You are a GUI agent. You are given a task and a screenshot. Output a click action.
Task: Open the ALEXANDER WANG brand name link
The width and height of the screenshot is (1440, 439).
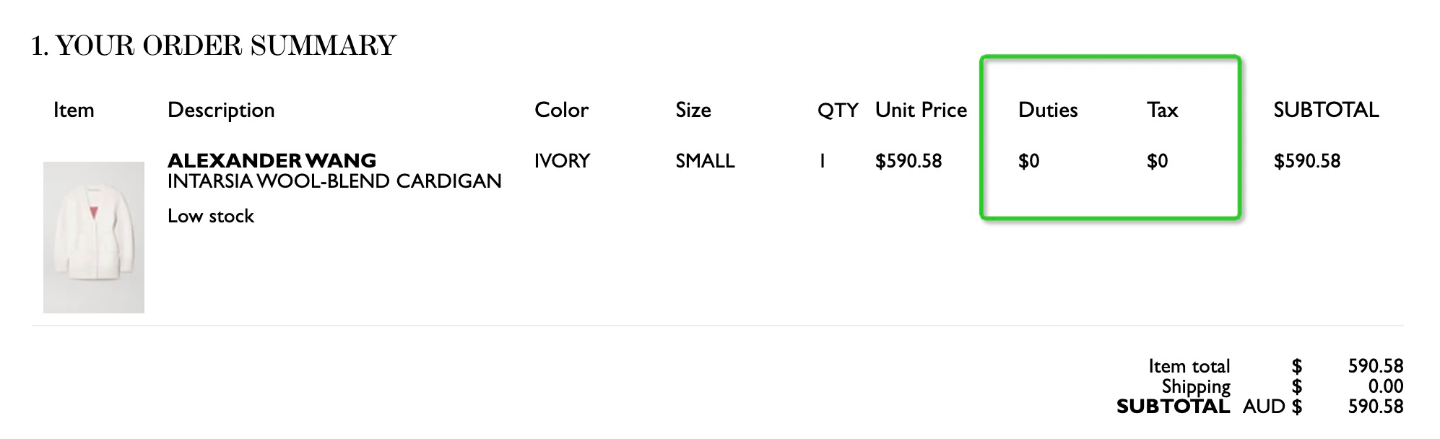[x=272, y=161]
